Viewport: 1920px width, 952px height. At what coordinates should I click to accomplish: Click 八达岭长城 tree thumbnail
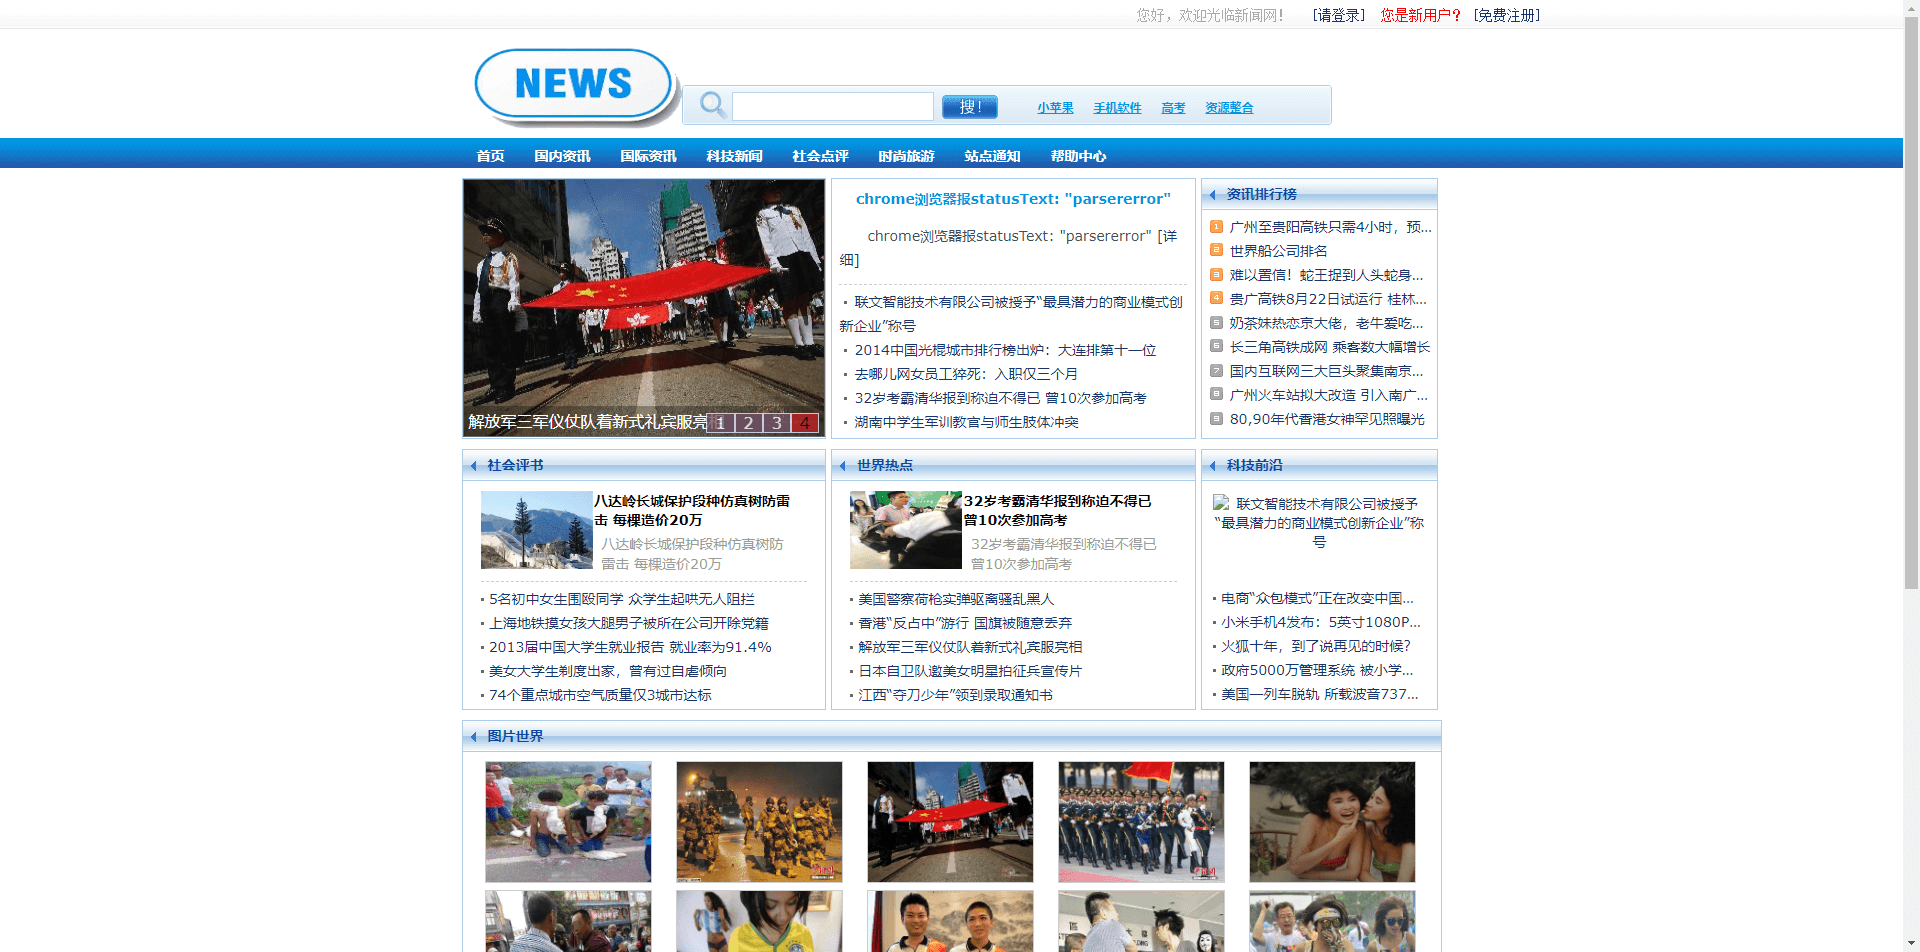point(537,530)
